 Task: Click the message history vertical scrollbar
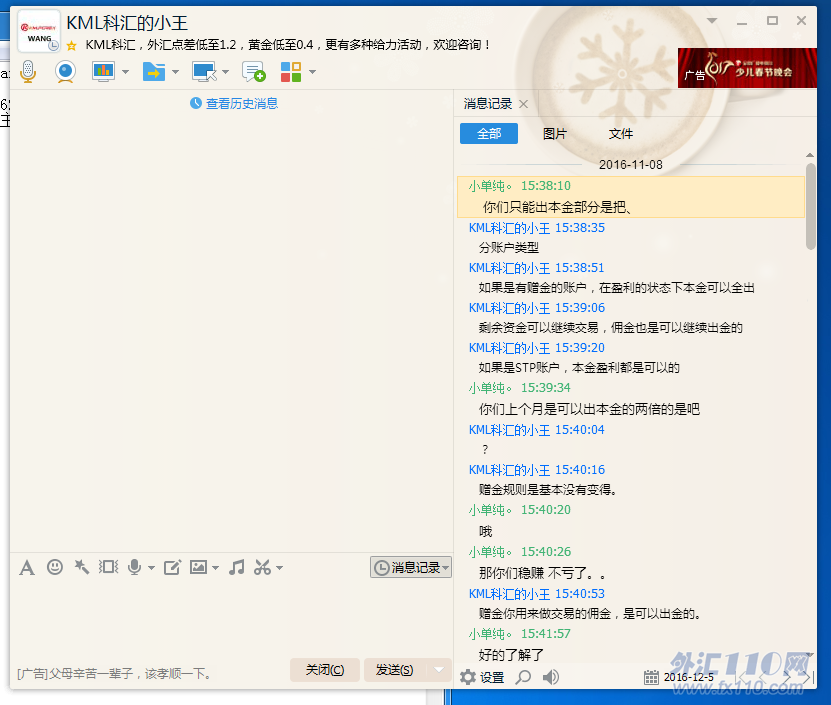point(810,200)
